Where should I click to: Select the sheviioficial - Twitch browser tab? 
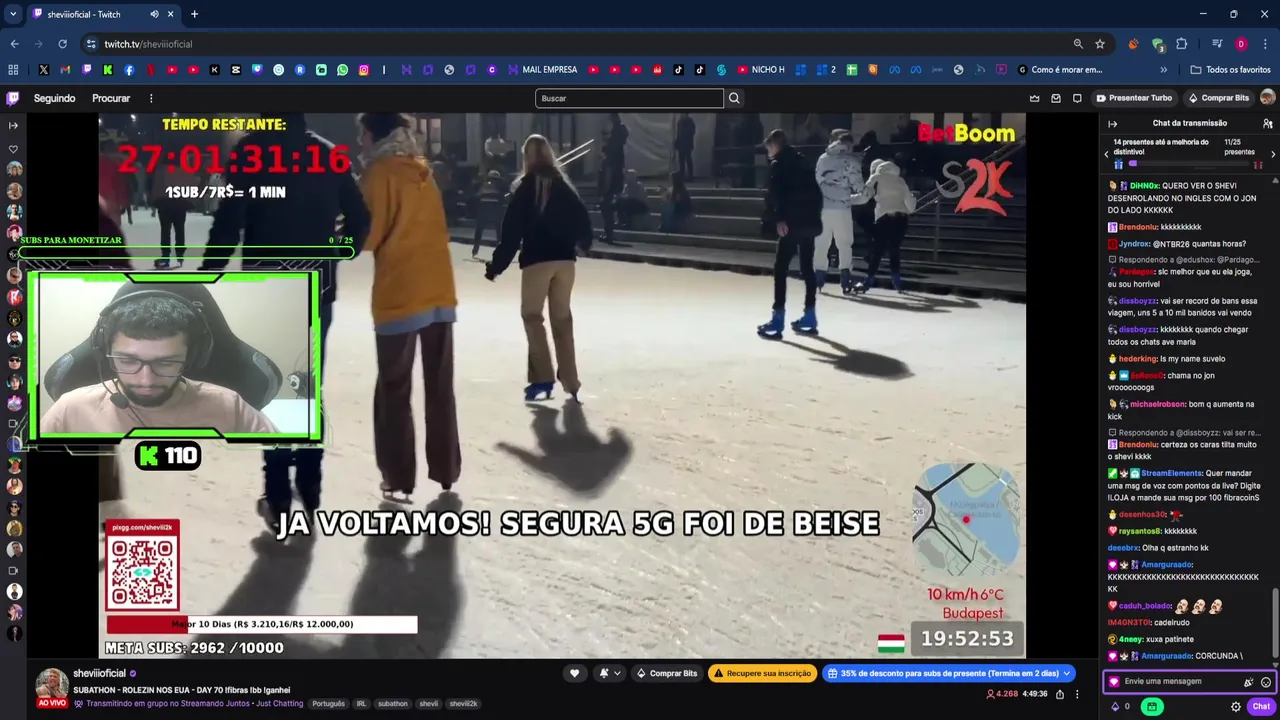point(102,14)
